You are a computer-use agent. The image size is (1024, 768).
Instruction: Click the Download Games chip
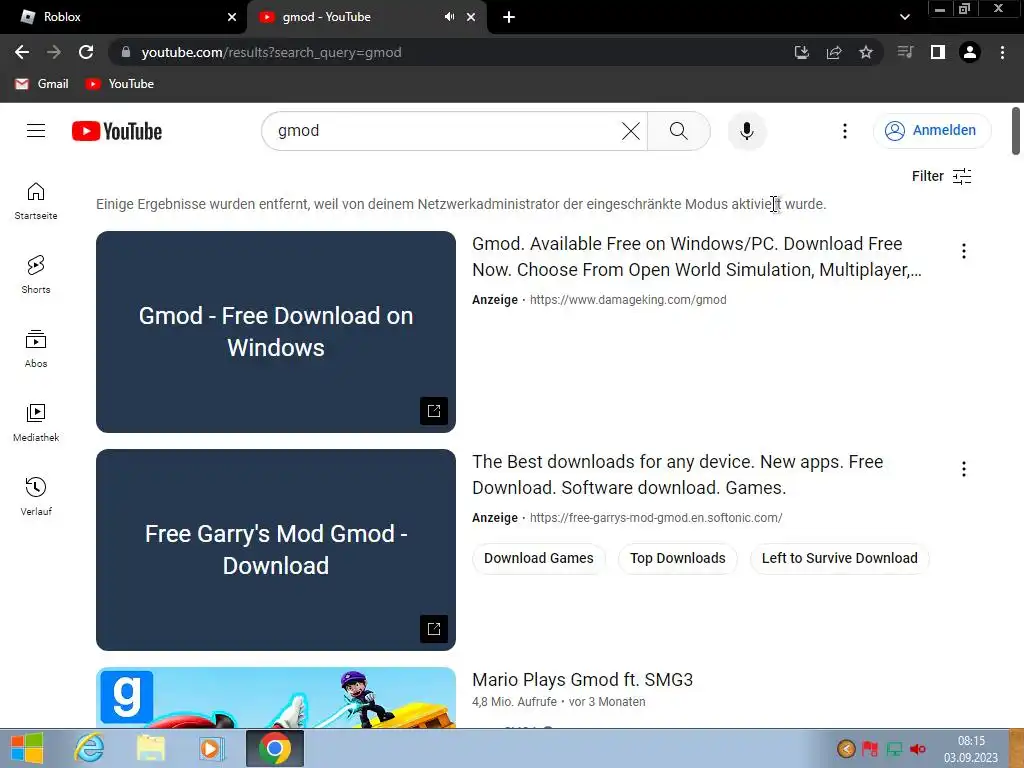coord(539,558)
